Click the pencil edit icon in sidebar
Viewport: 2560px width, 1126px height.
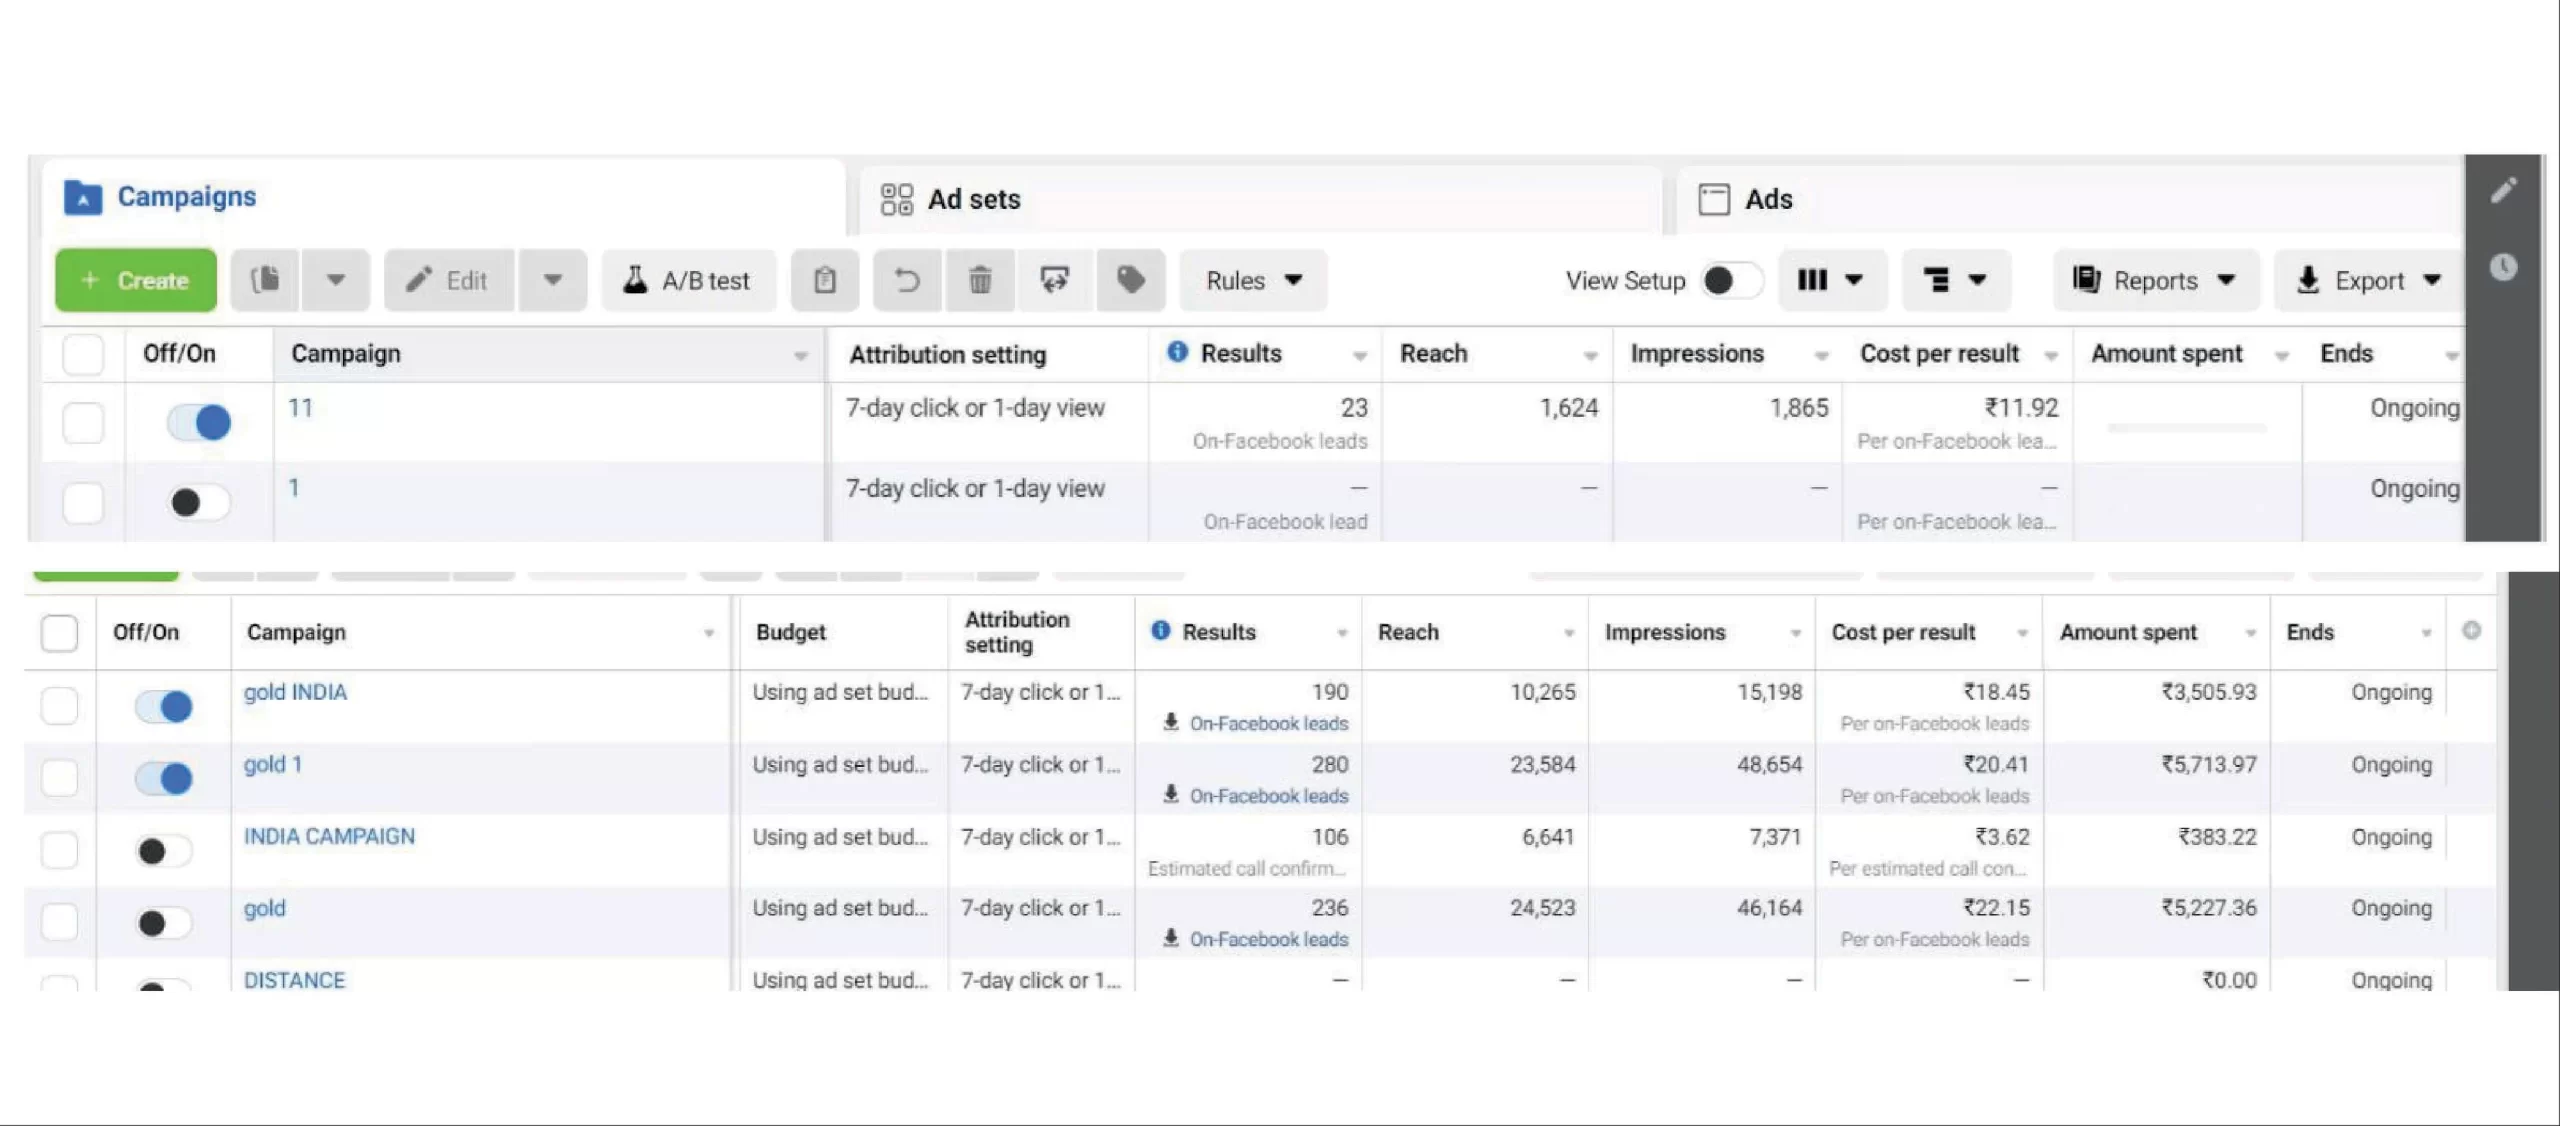point(2503,191)
